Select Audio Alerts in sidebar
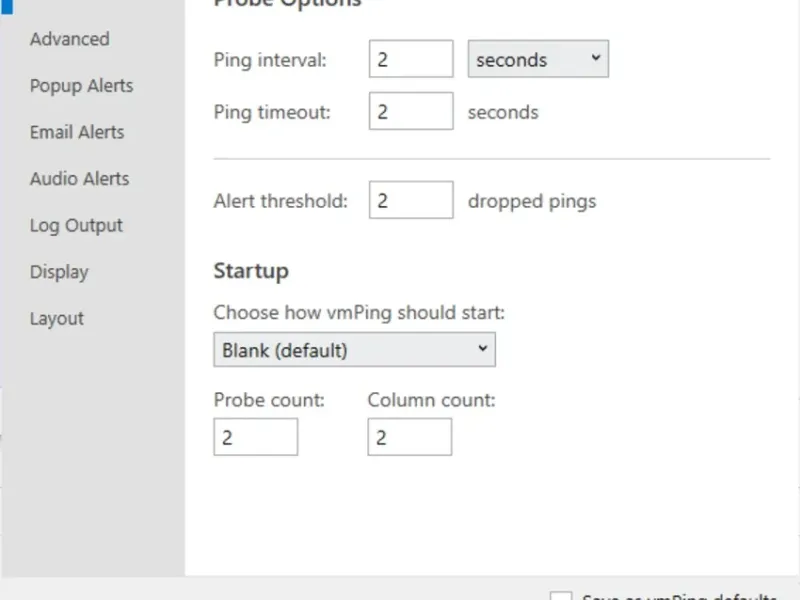This screenshot has height=600, width=800. (79, 179)
